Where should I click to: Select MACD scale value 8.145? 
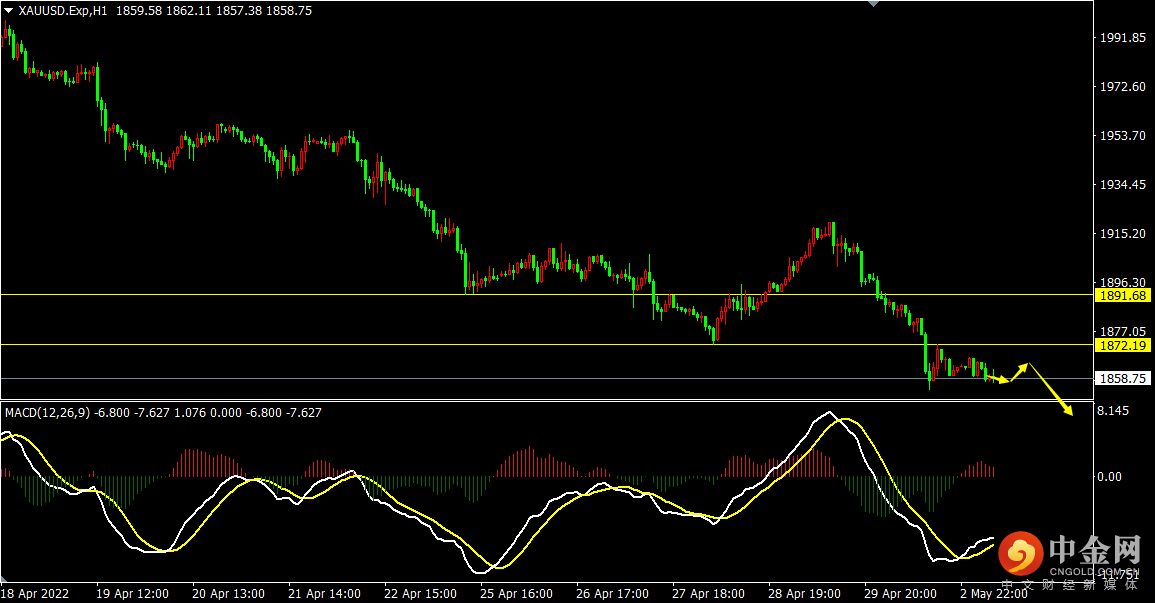1113,411
